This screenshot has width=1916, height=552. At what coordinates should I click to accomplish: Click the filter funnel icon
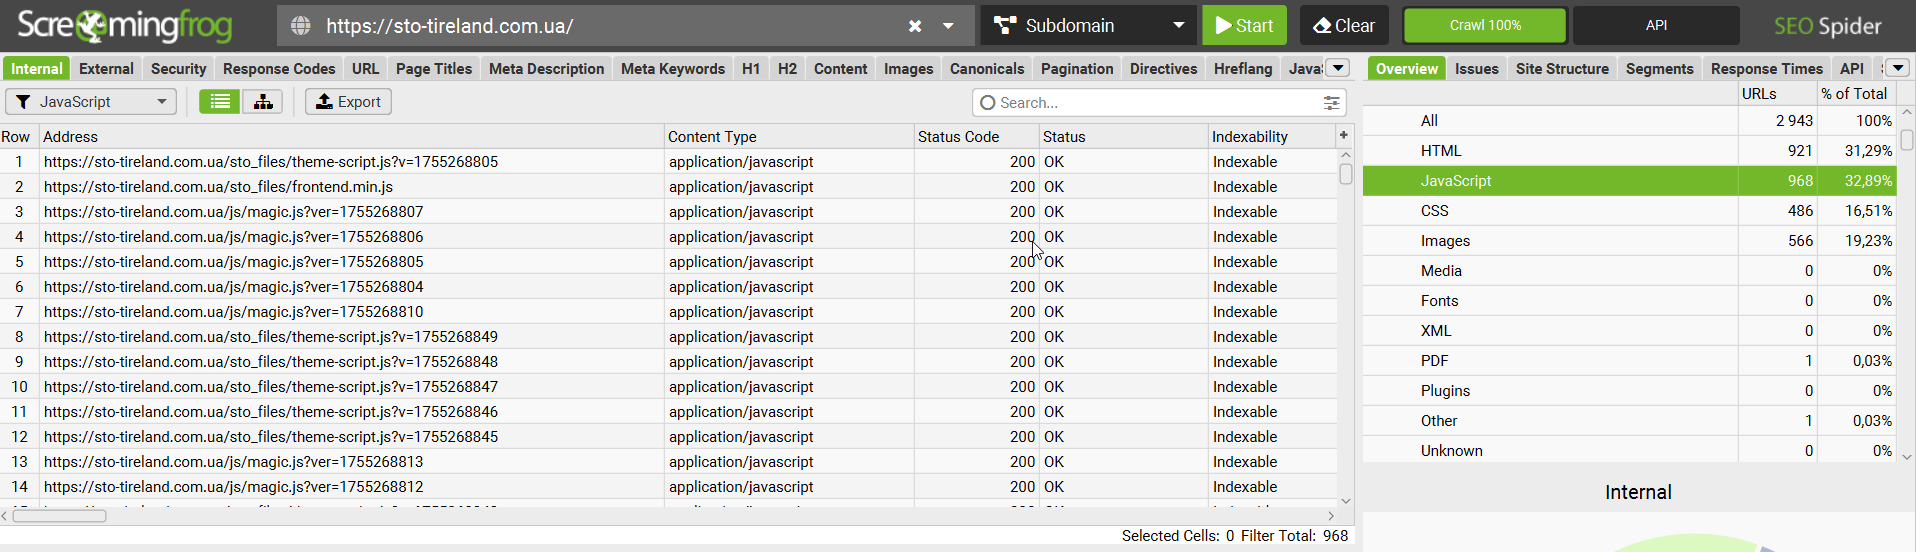pyautogui.click(x=23, y=102)
